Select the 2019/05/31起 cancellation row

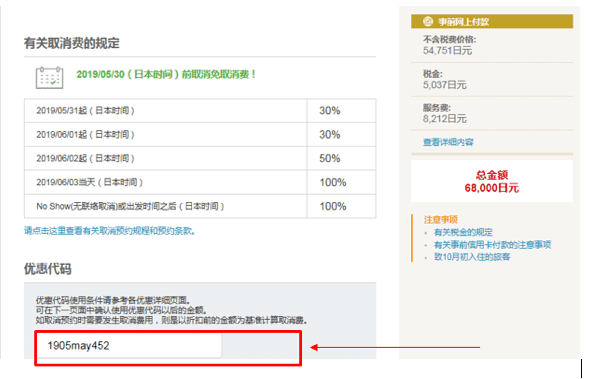tap(200, 111)
